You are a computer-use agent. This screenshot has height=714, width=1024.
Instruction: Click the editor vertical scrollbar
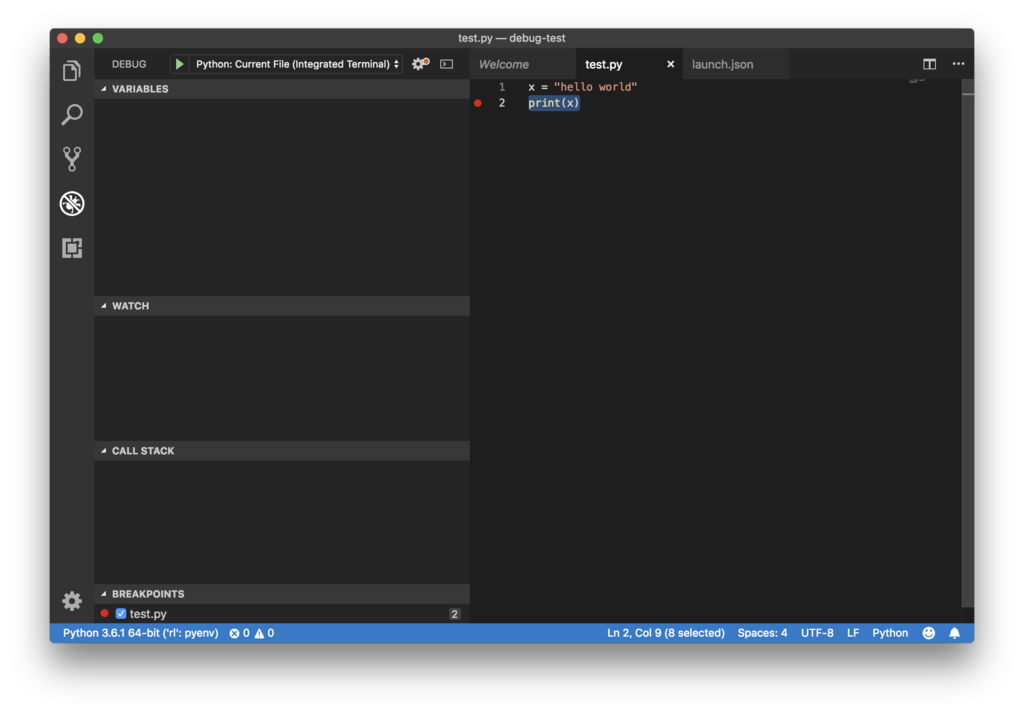968,346
